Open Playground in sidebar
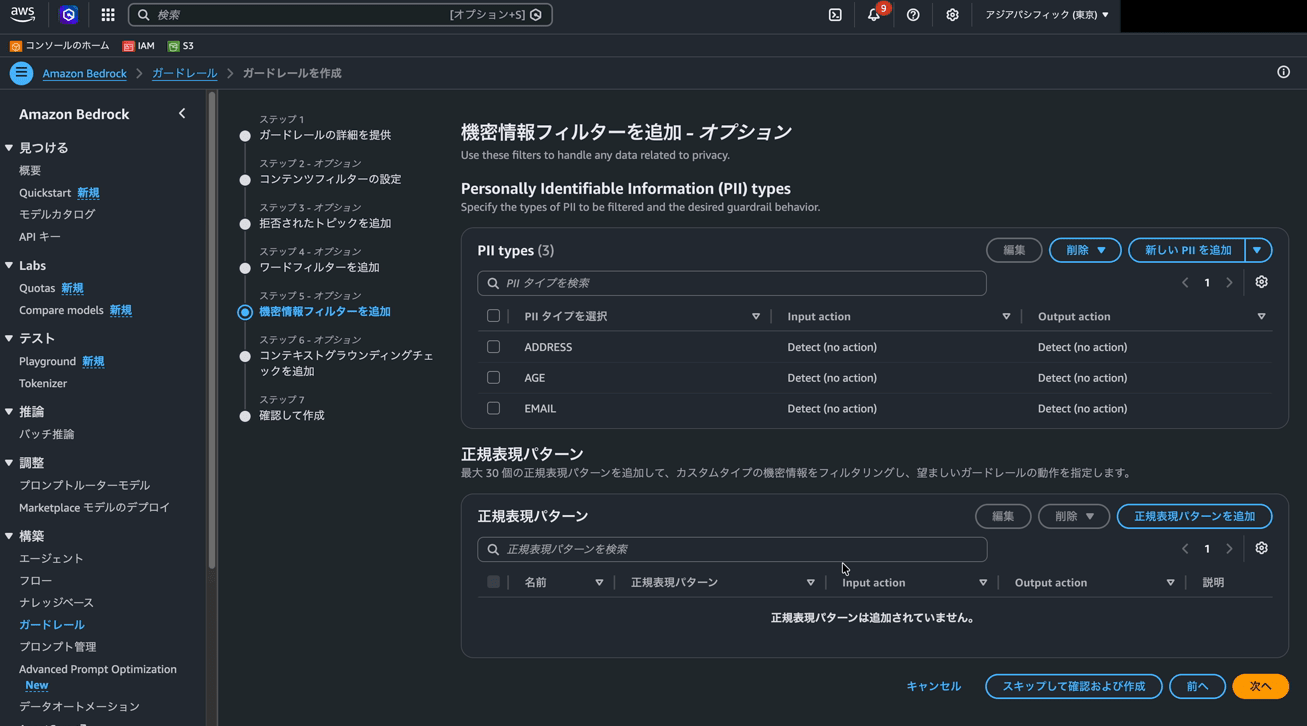Viewport: 1307px width, 726px height. coord(47,361)
